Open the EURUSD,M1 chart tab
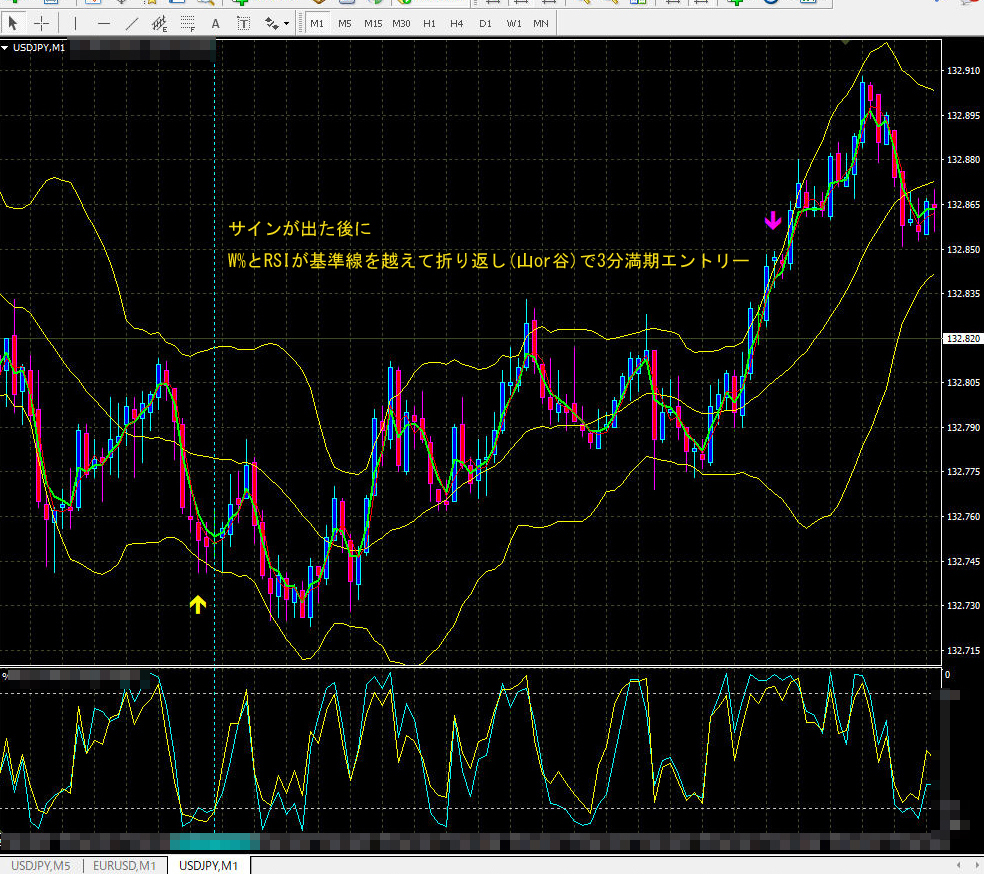 click(x=124, y=866)
